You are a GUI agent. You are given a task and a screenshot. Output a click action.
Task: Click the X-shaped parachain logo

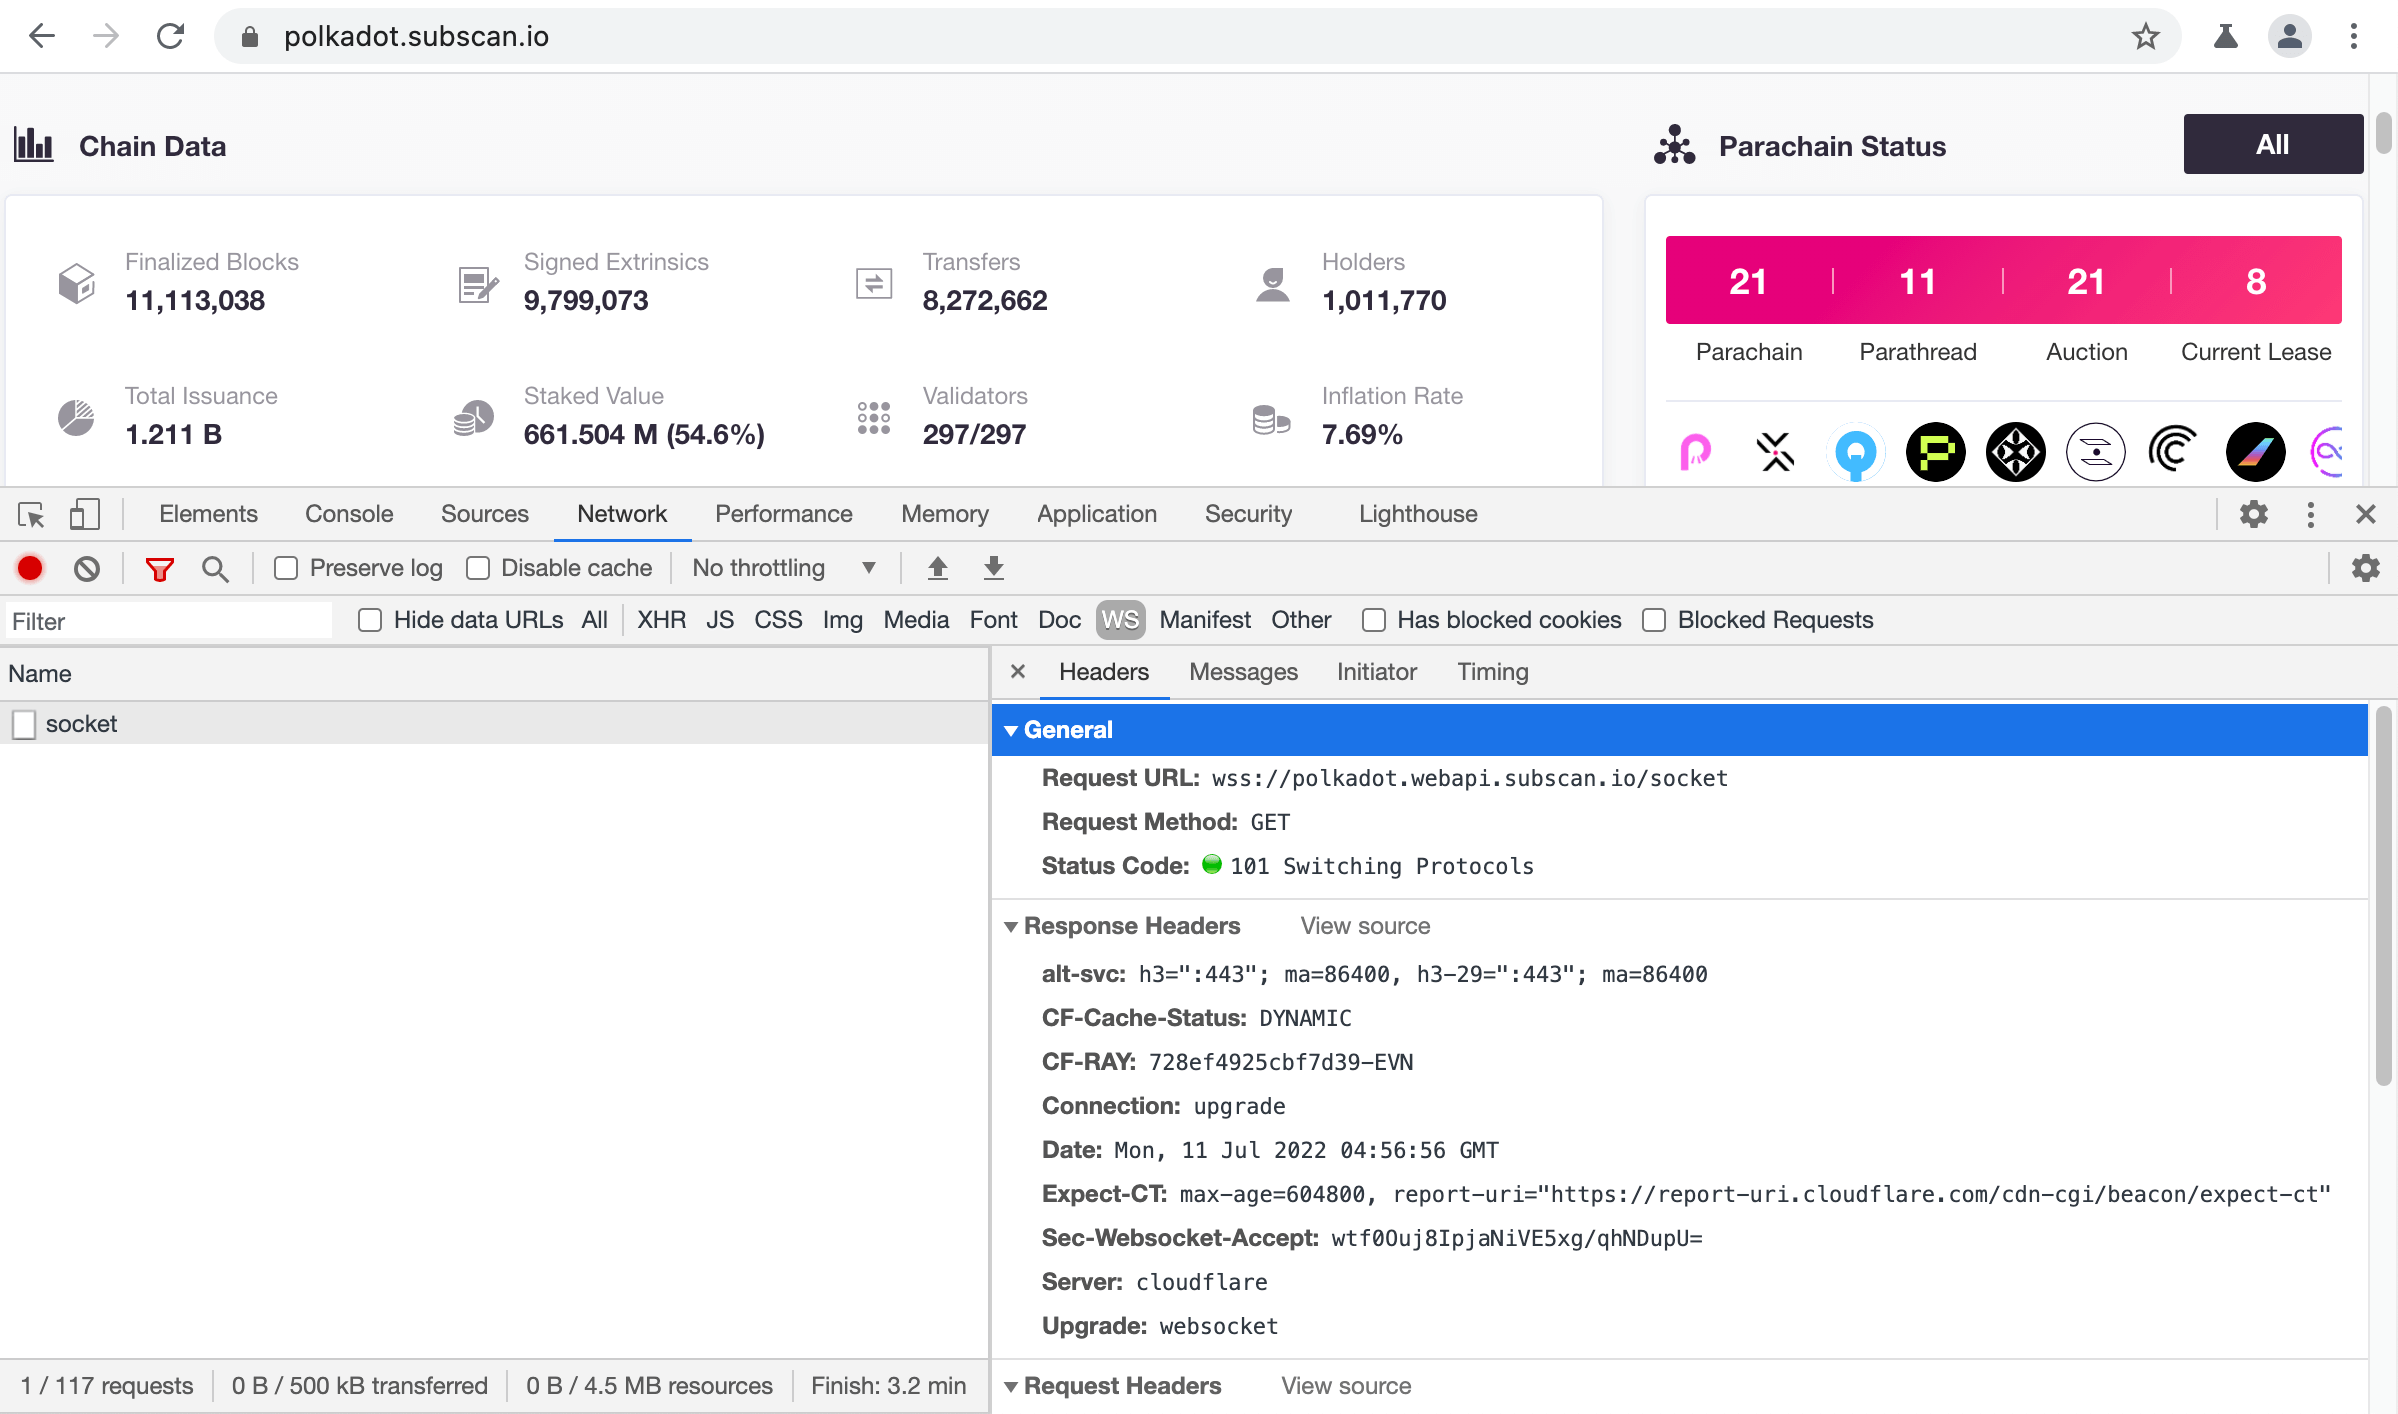pos(1776,452)
